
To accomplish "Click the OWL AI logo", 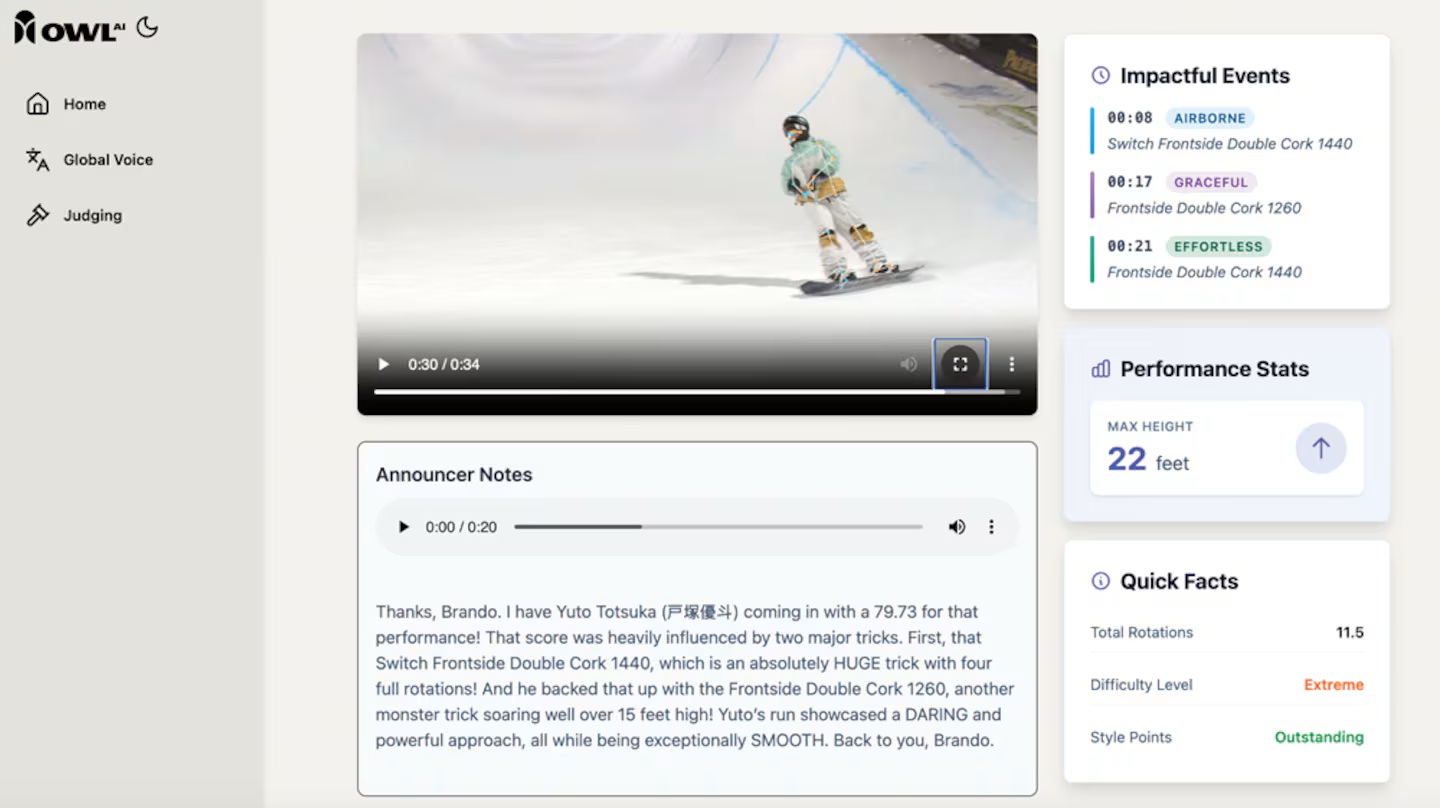I will pos(69,28).
